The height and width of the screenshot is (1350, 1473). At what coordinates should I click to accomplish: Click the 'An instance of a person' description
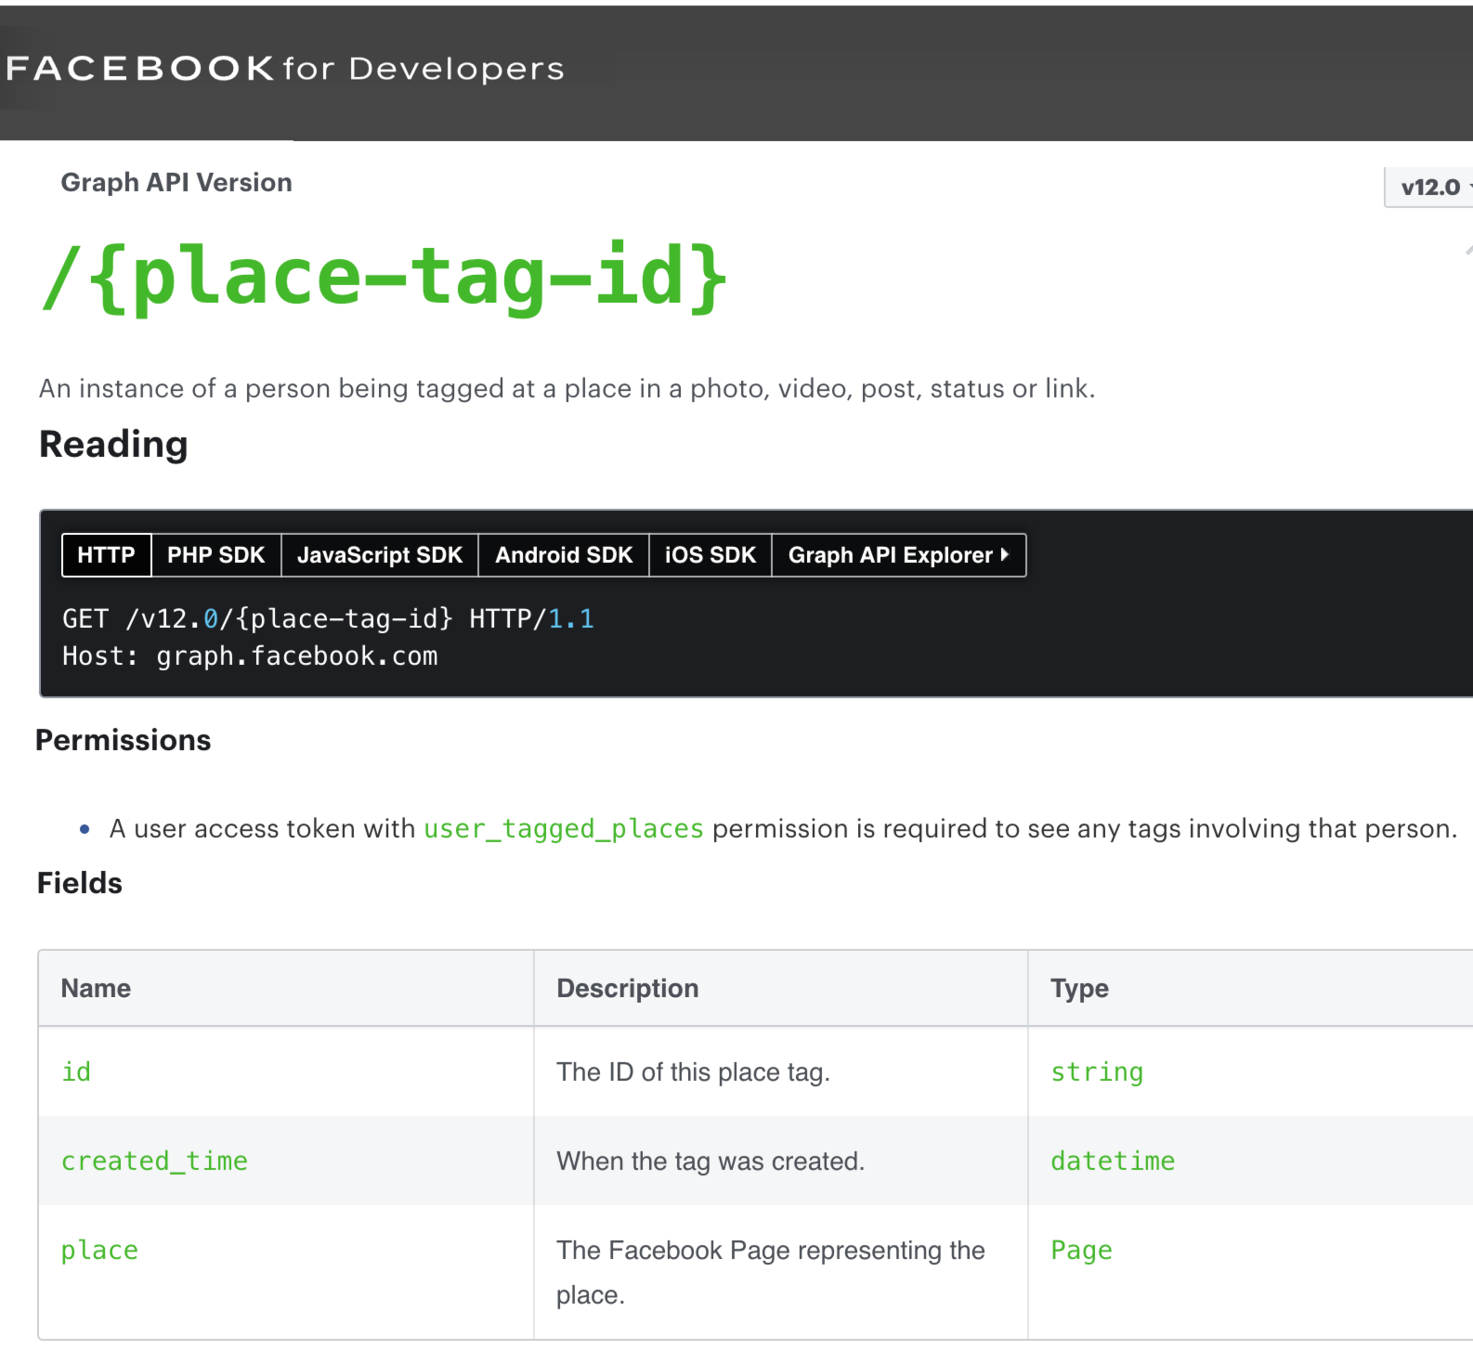567,388
